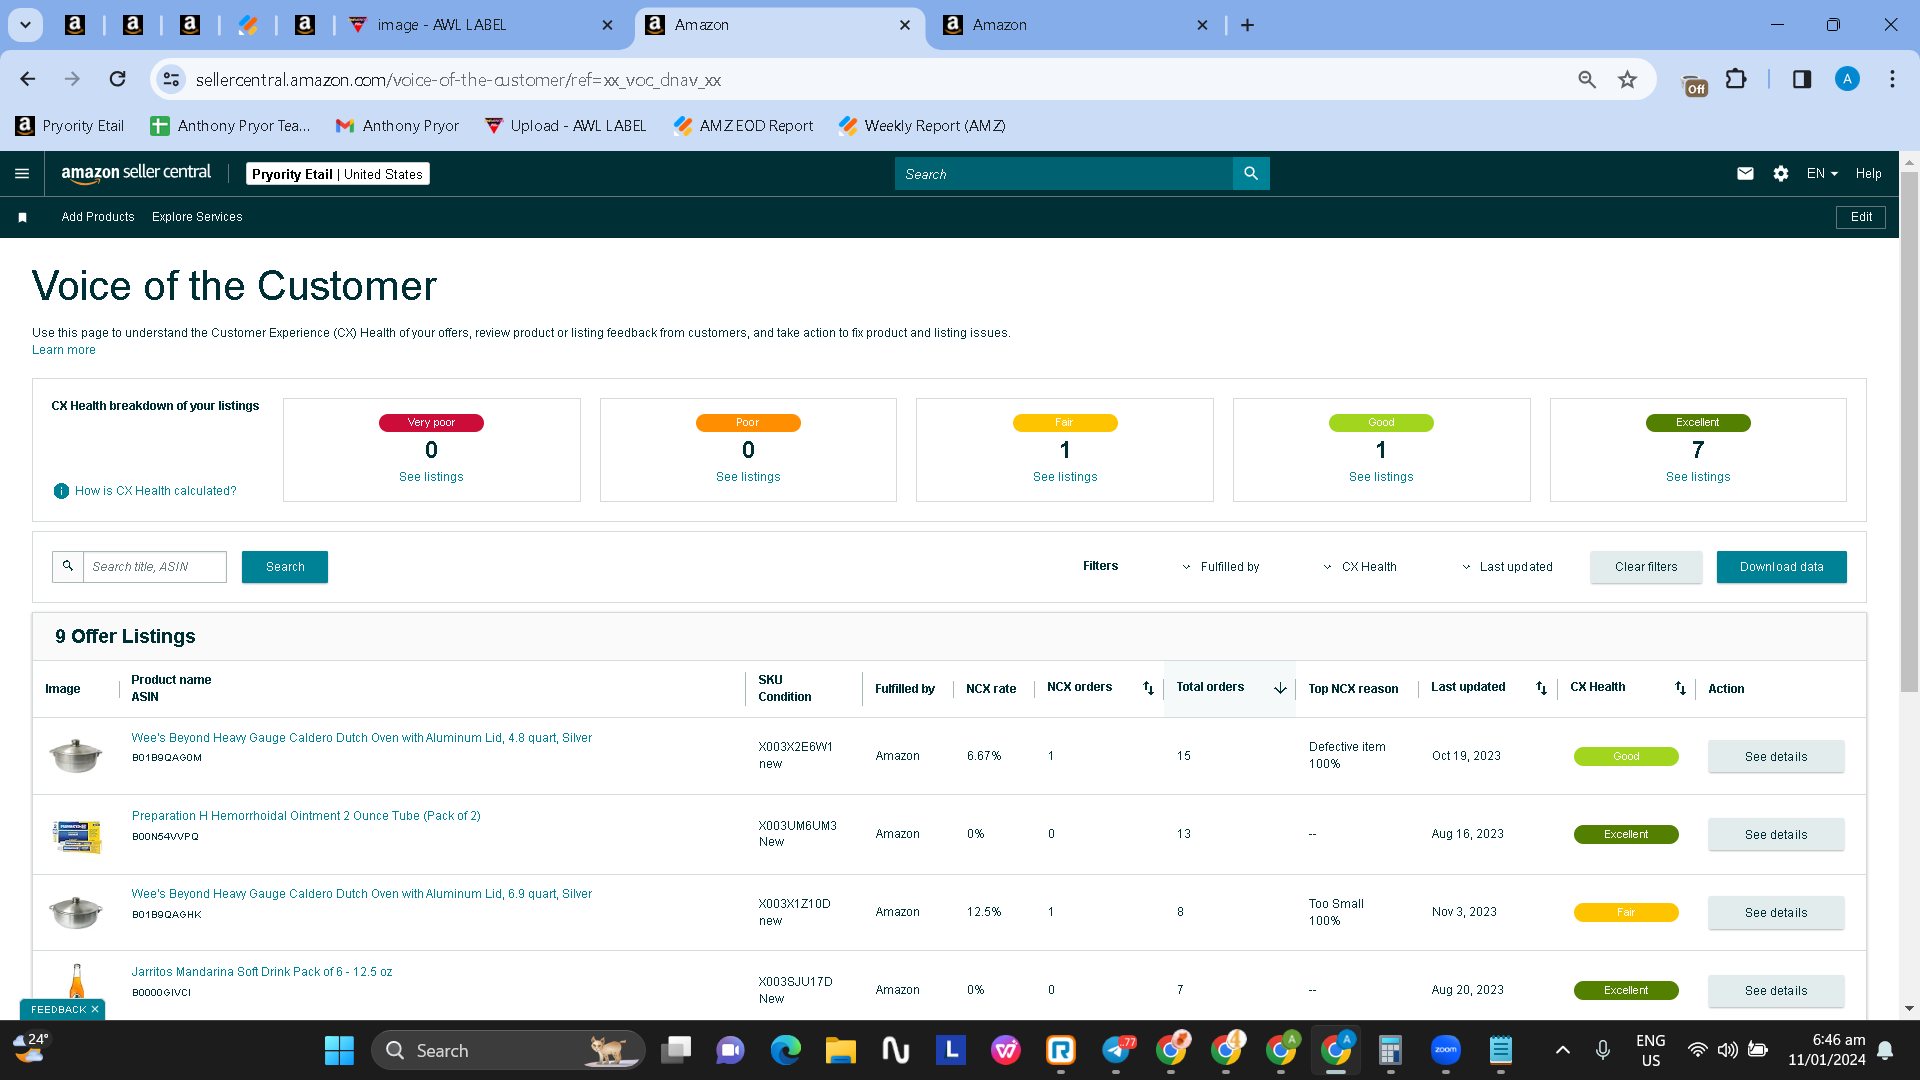
Task: Open the browser zoom magnifier icon
Action: pyautogui.click(x=1587, y=79)
